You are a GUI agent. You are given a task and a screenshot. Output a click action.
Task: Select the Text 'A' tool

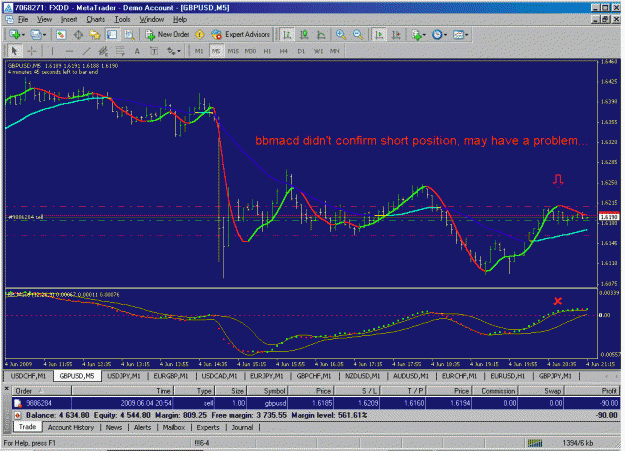tap(137, 51)
